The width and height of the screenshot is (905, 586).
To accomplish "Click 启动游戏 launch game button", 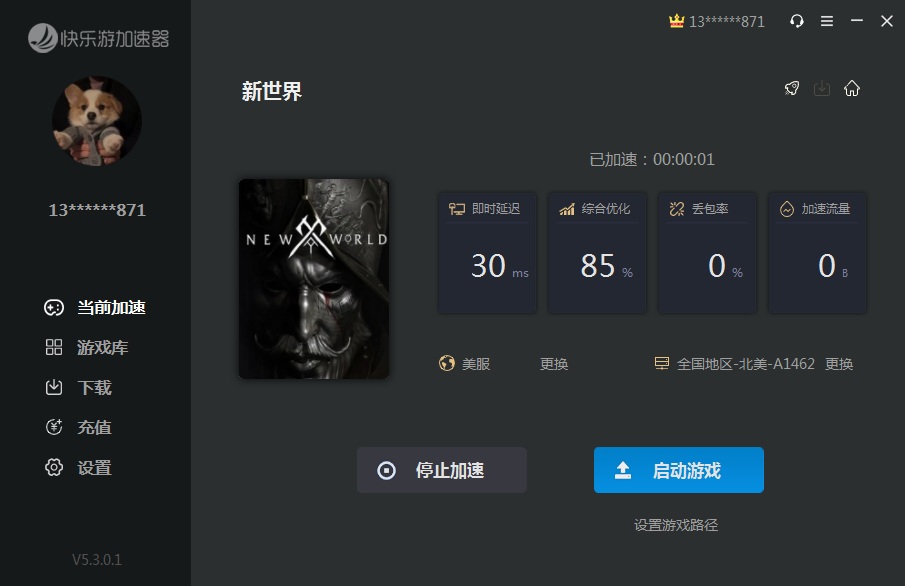I will (679, 470).
